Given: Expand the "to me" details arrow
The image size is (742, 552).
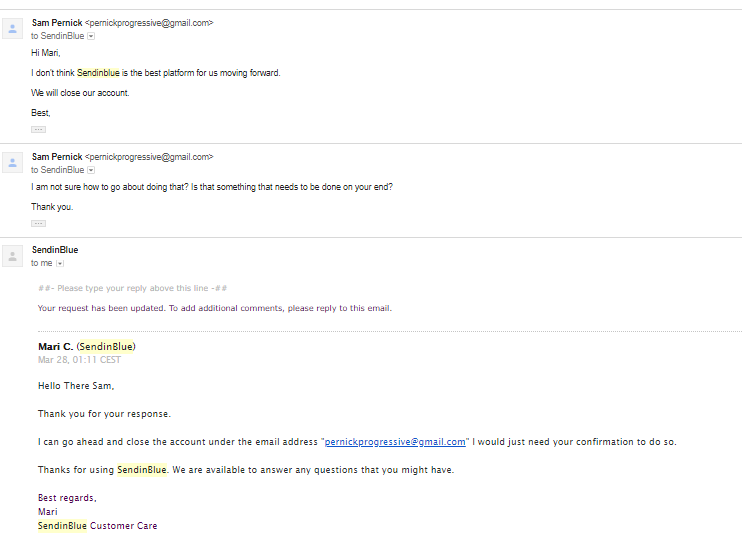Looking at the screenshot, I should 60,264.
